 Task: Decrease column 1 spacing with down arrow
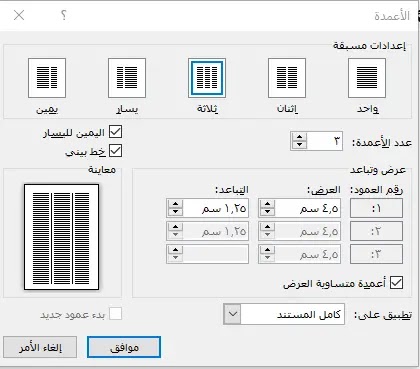click(x=175, y=212)
